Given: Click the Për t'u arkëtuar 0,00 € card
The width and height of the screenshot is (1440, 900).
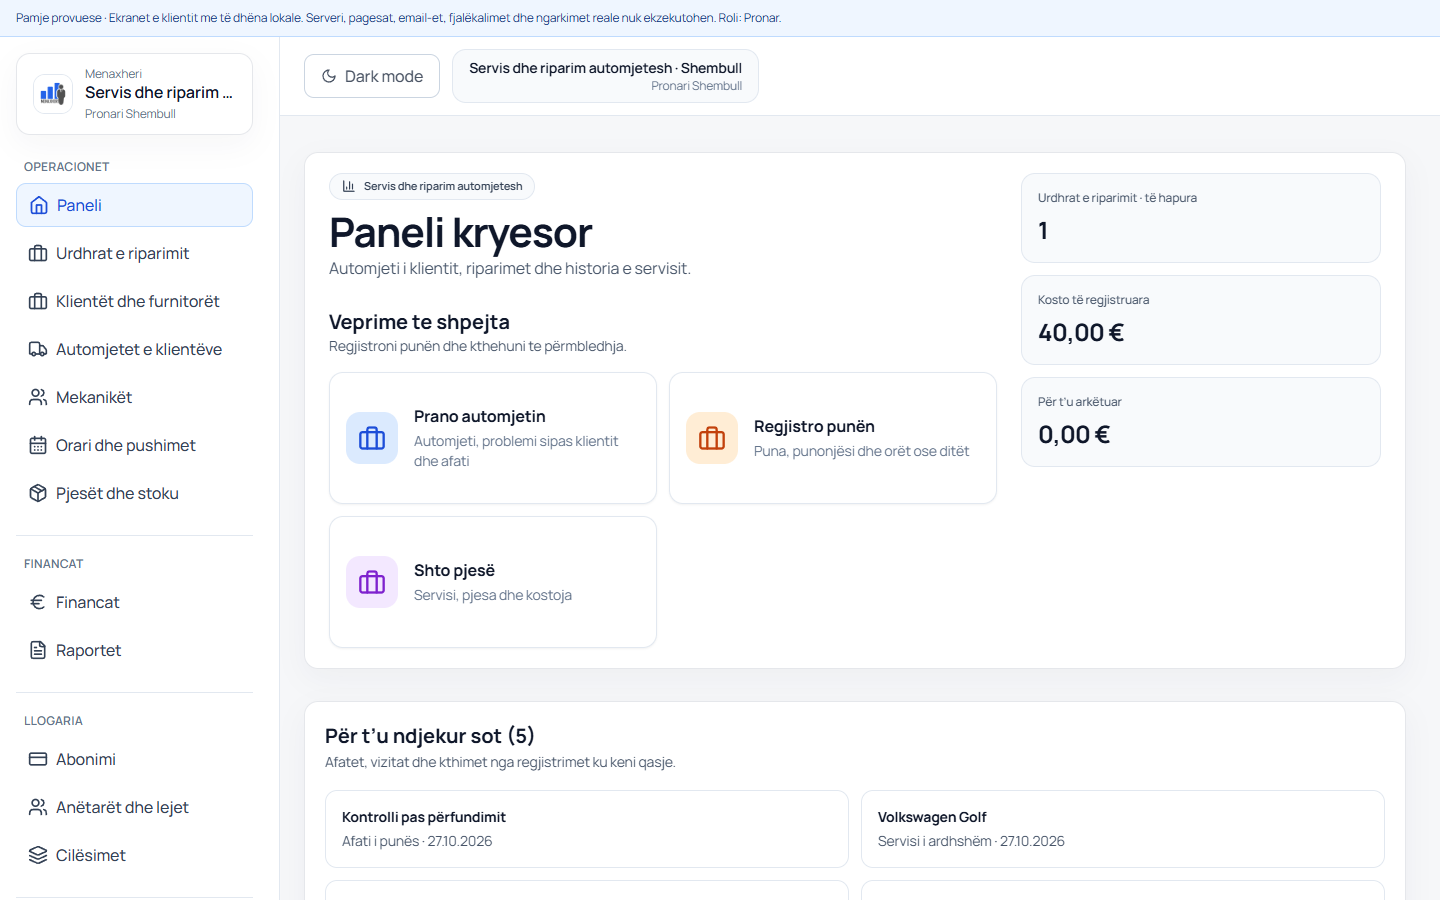Looking at the screenshot, I should 1201,422.
